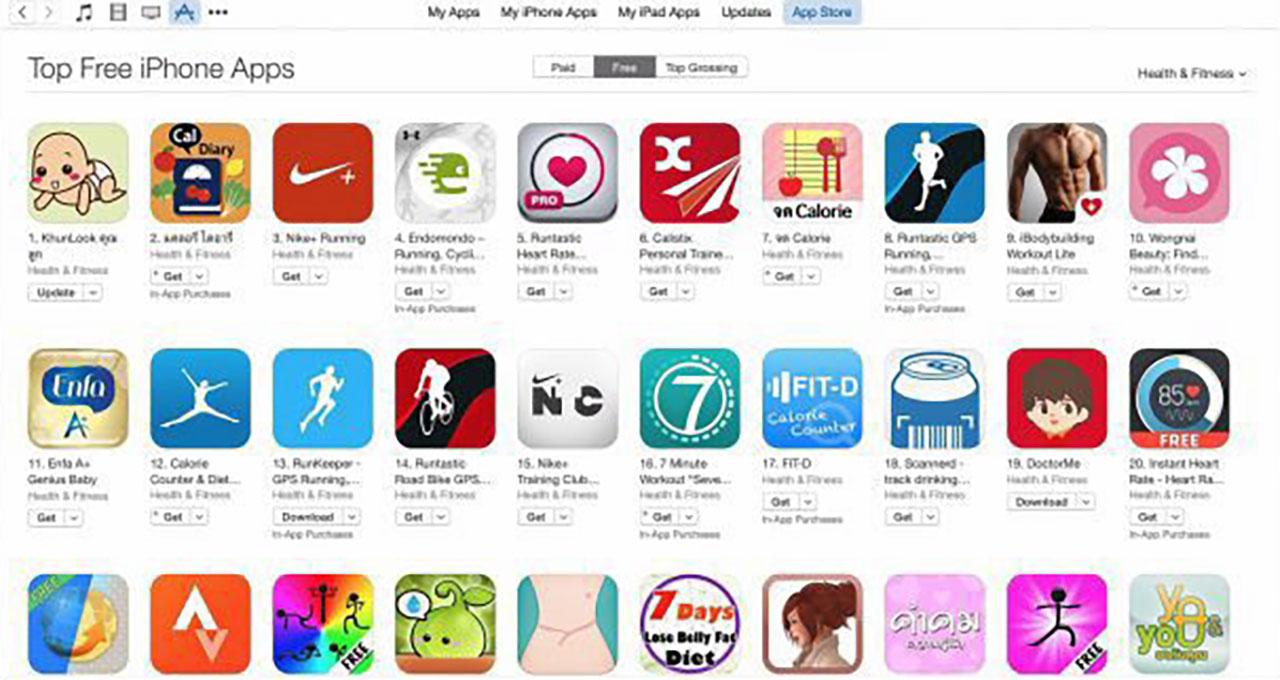Expand arrow beside KhunLook Update button
Viewport: 1280px width, 680px height.
93,292
